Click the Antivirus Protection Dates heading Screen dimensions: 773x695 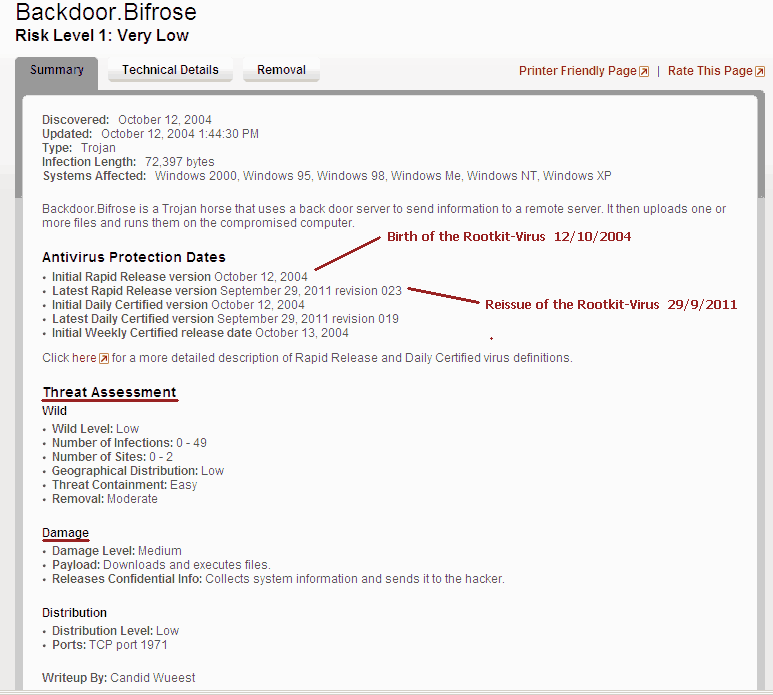[134, 257]
